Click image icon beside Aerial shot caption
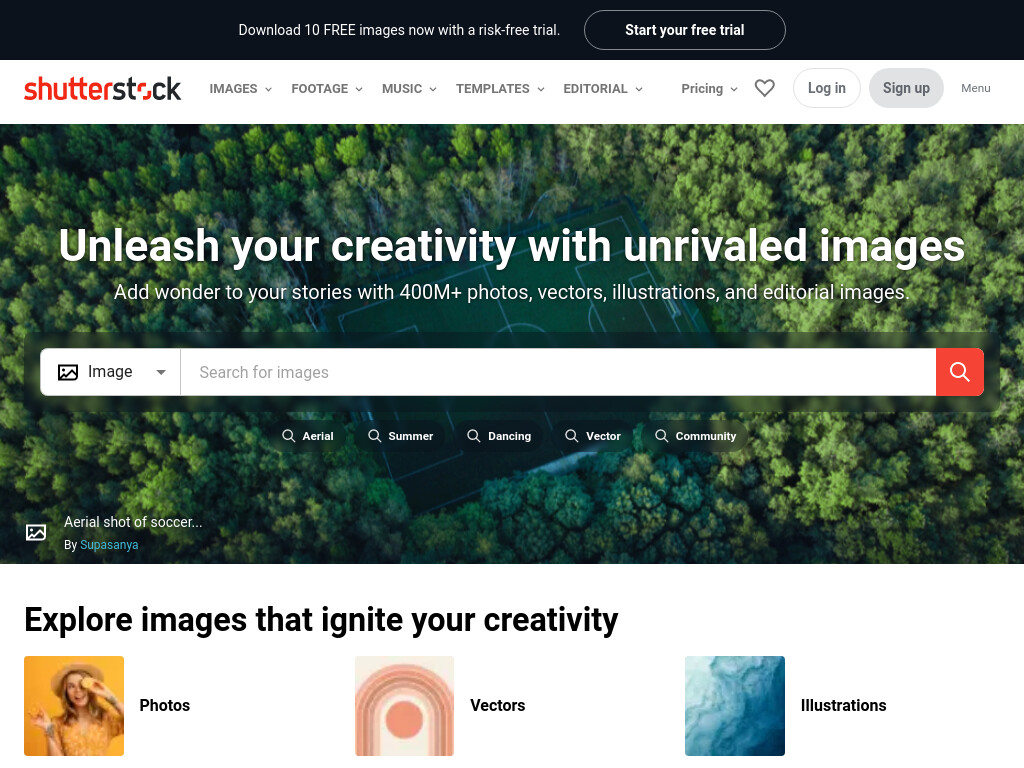Screen dimensions: 1024x768 [x=36, y=532]
